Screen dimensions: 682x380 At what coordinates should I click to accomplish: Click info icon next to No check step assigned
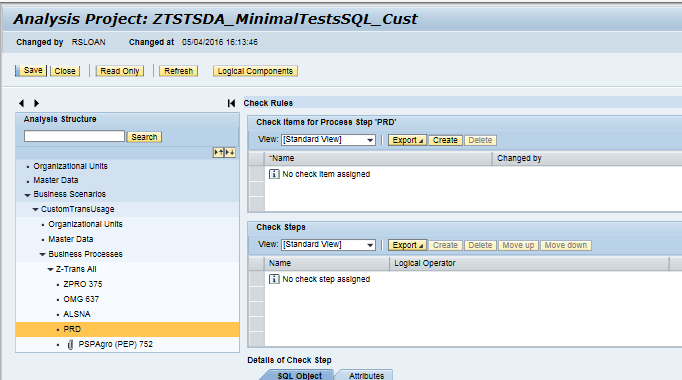point(274,279)
